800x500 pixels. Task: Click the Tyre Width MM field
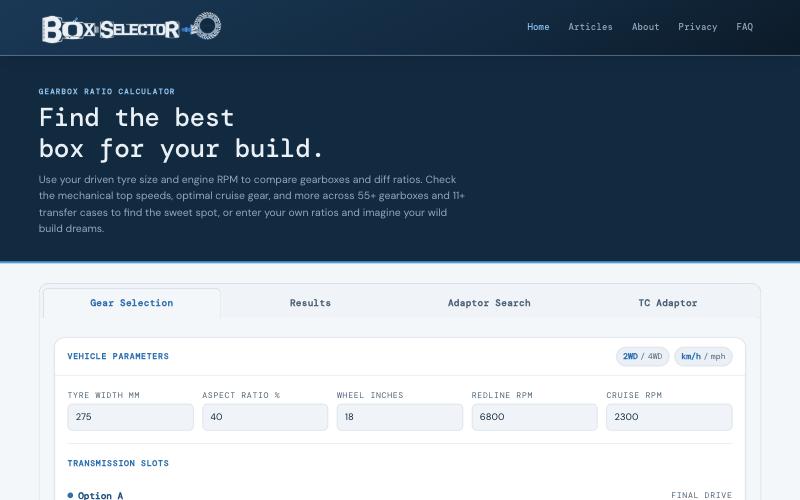coord(131,417)
